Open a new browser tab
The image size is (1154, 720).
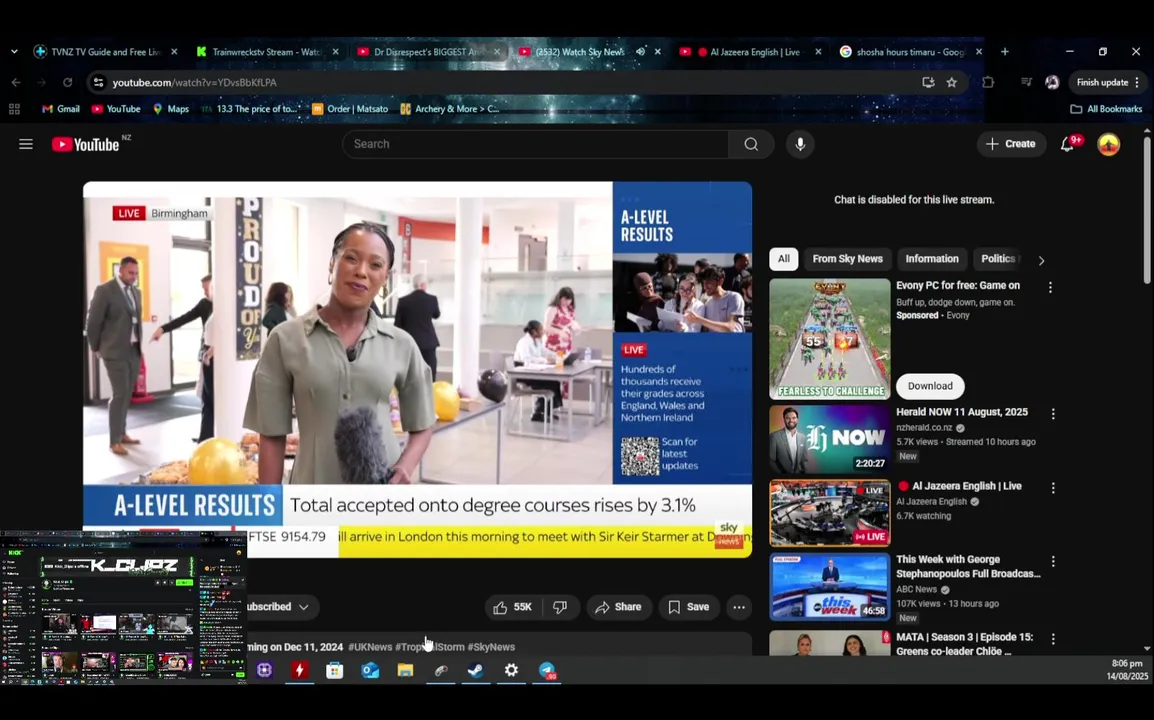pos(1005,52)
